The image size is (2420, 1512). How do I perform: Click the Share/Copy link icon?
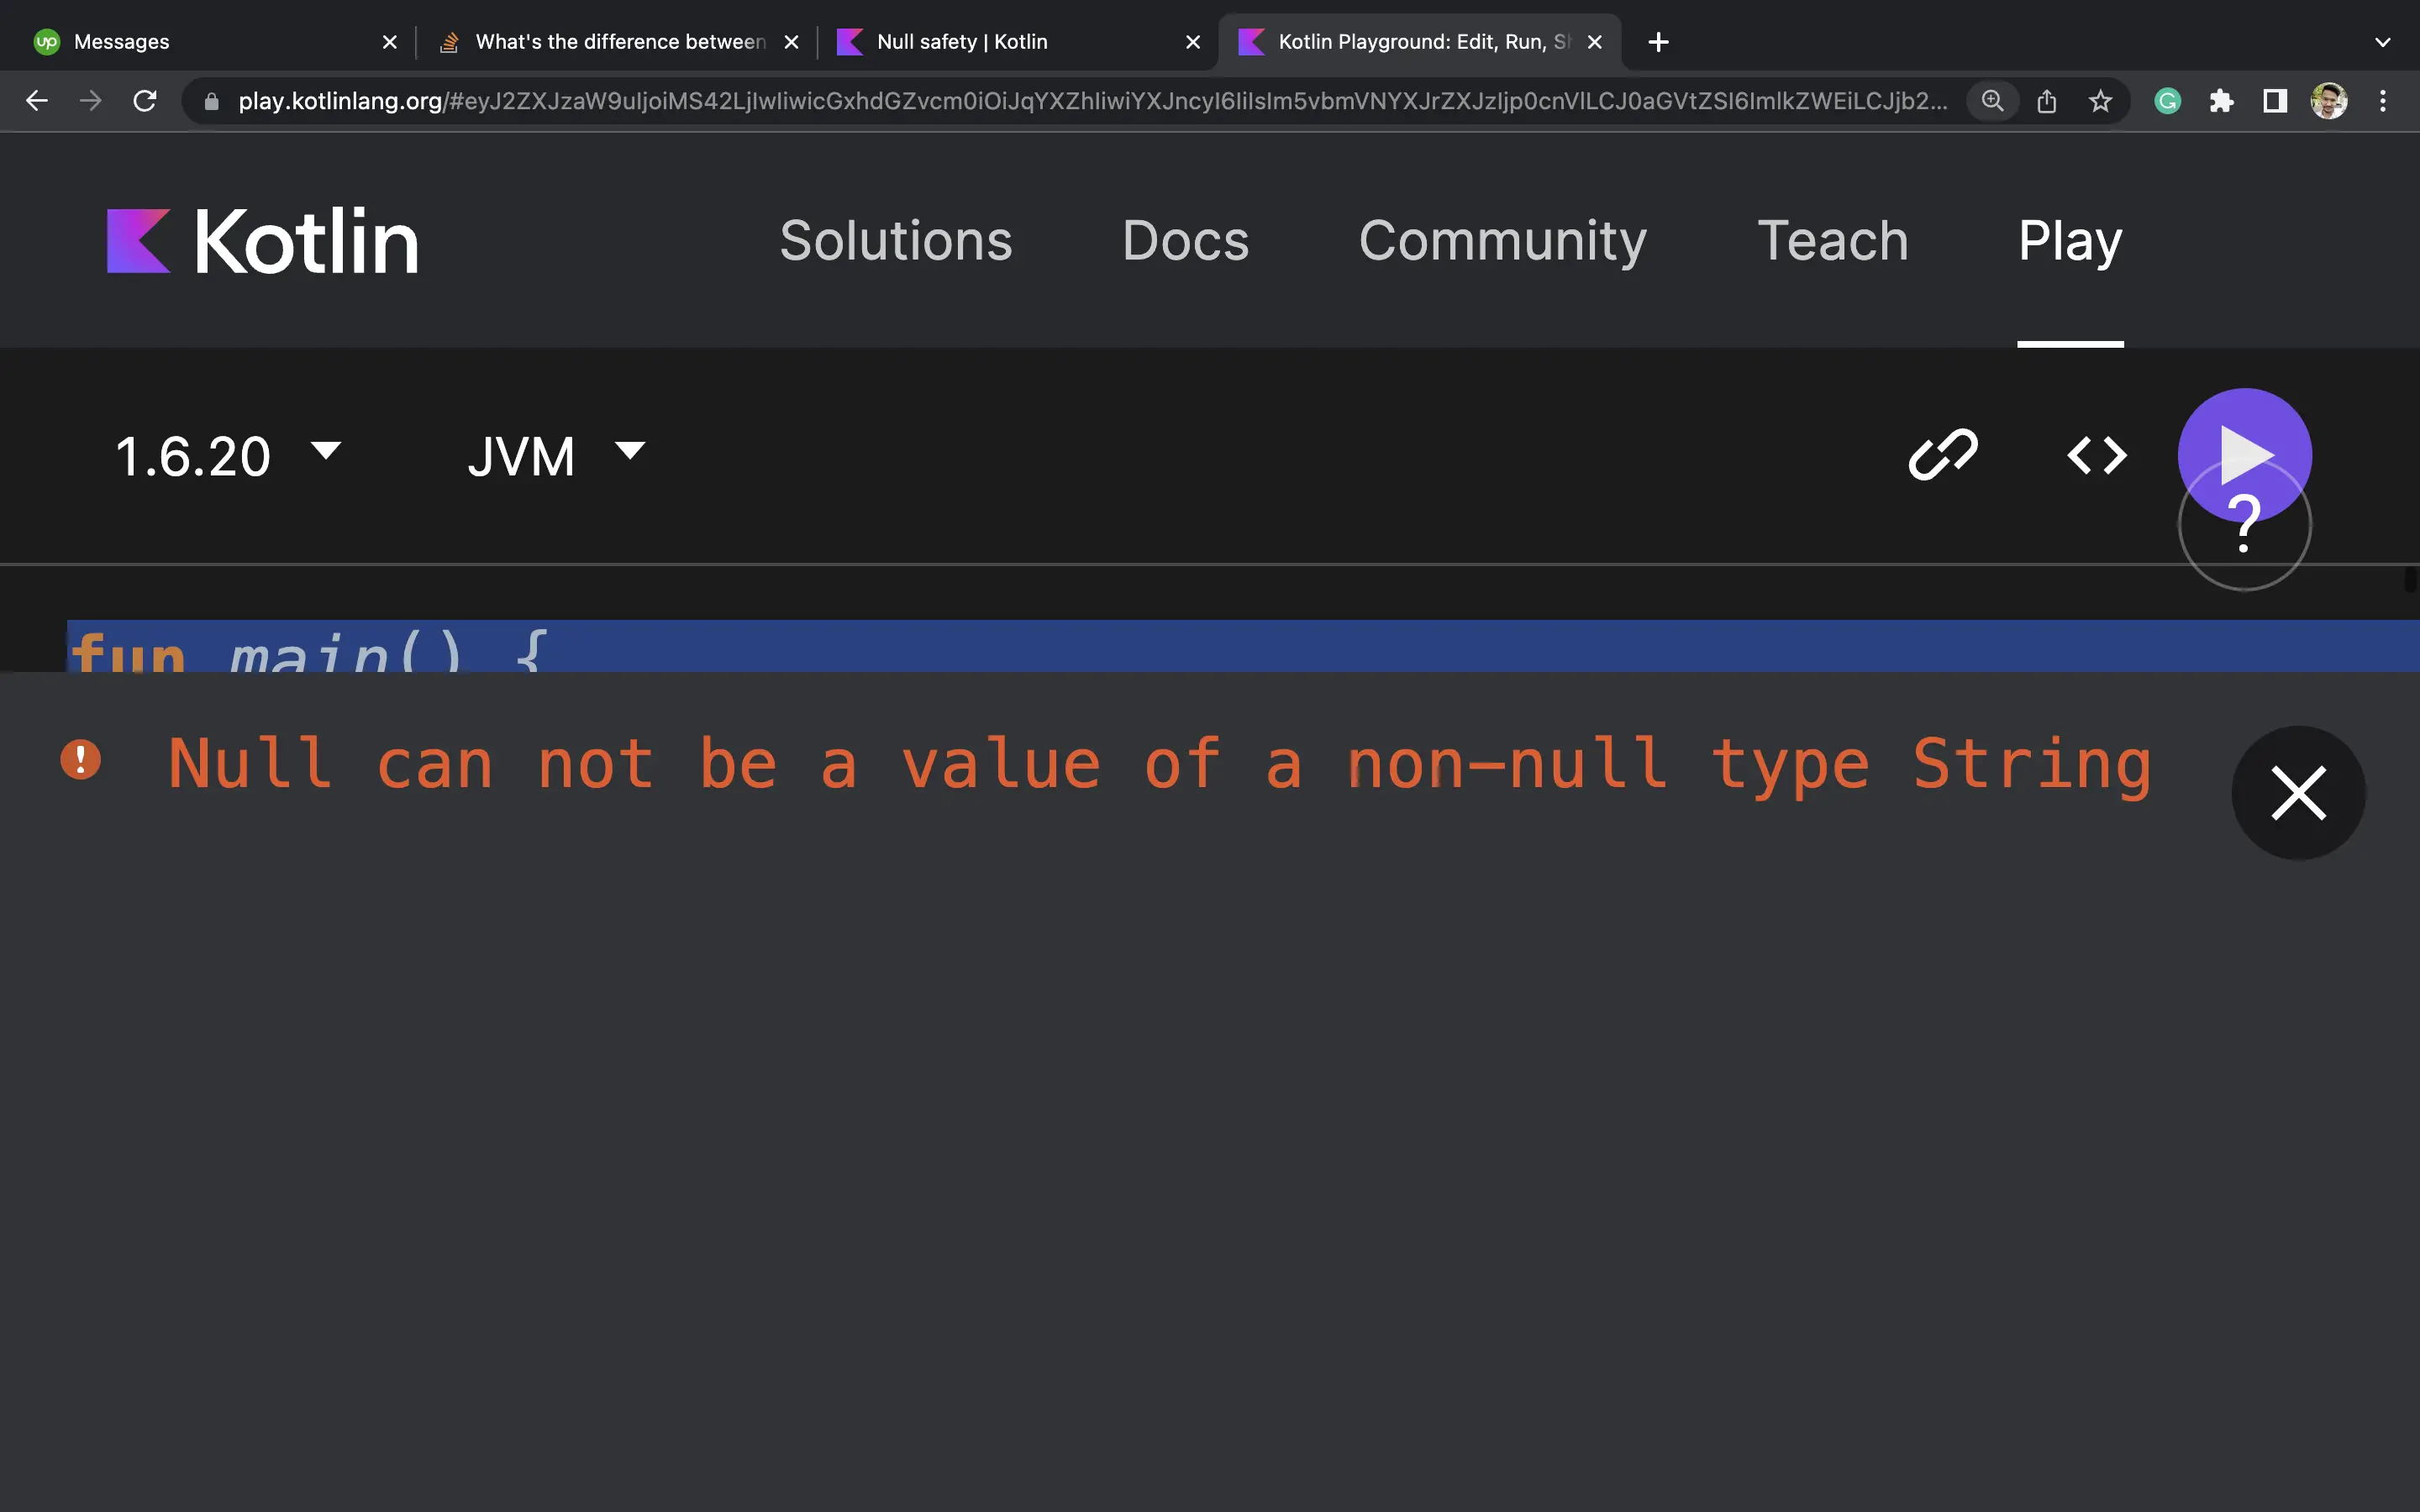(x=1944, y=454)
